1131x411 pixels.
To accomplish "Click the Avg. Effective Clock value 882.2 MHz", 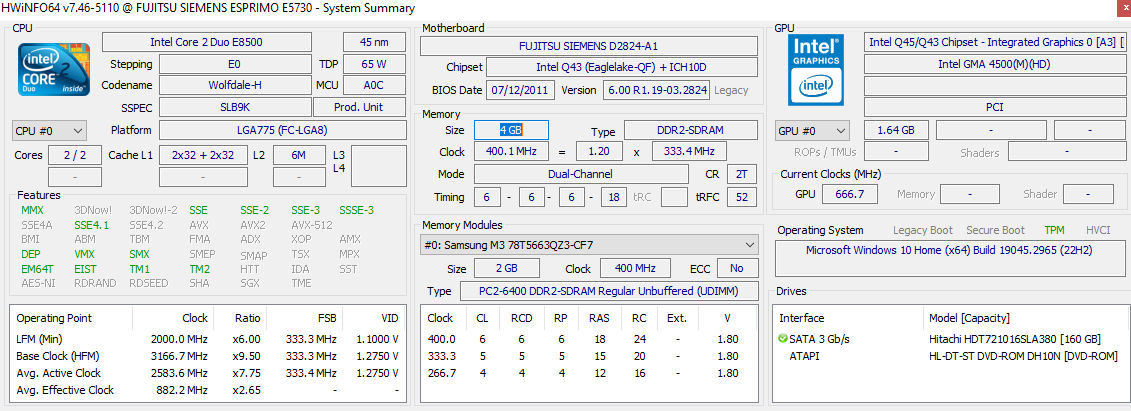I will click(x=183, y=391).
